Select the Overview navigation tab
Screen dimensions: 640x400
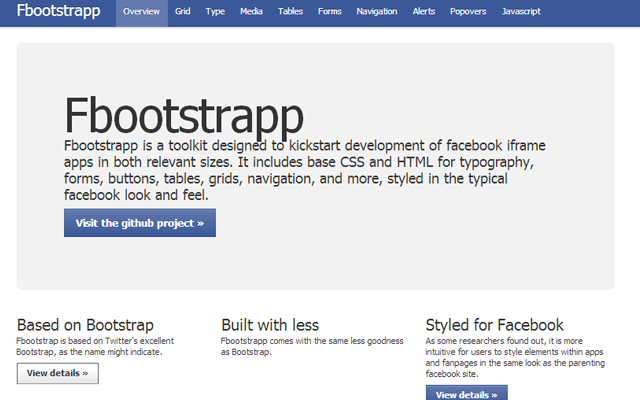click(x=141, y=13)
